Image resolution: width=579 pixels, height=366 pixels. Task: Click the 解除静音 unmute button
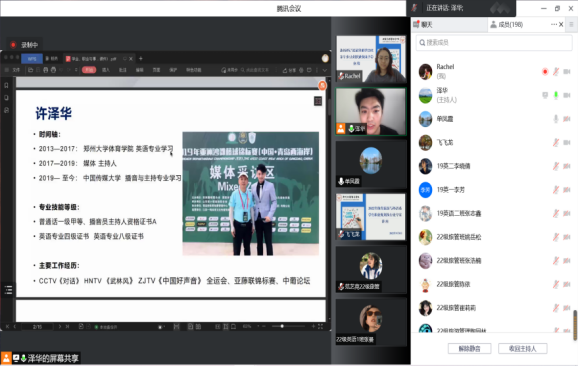[469, 348]
